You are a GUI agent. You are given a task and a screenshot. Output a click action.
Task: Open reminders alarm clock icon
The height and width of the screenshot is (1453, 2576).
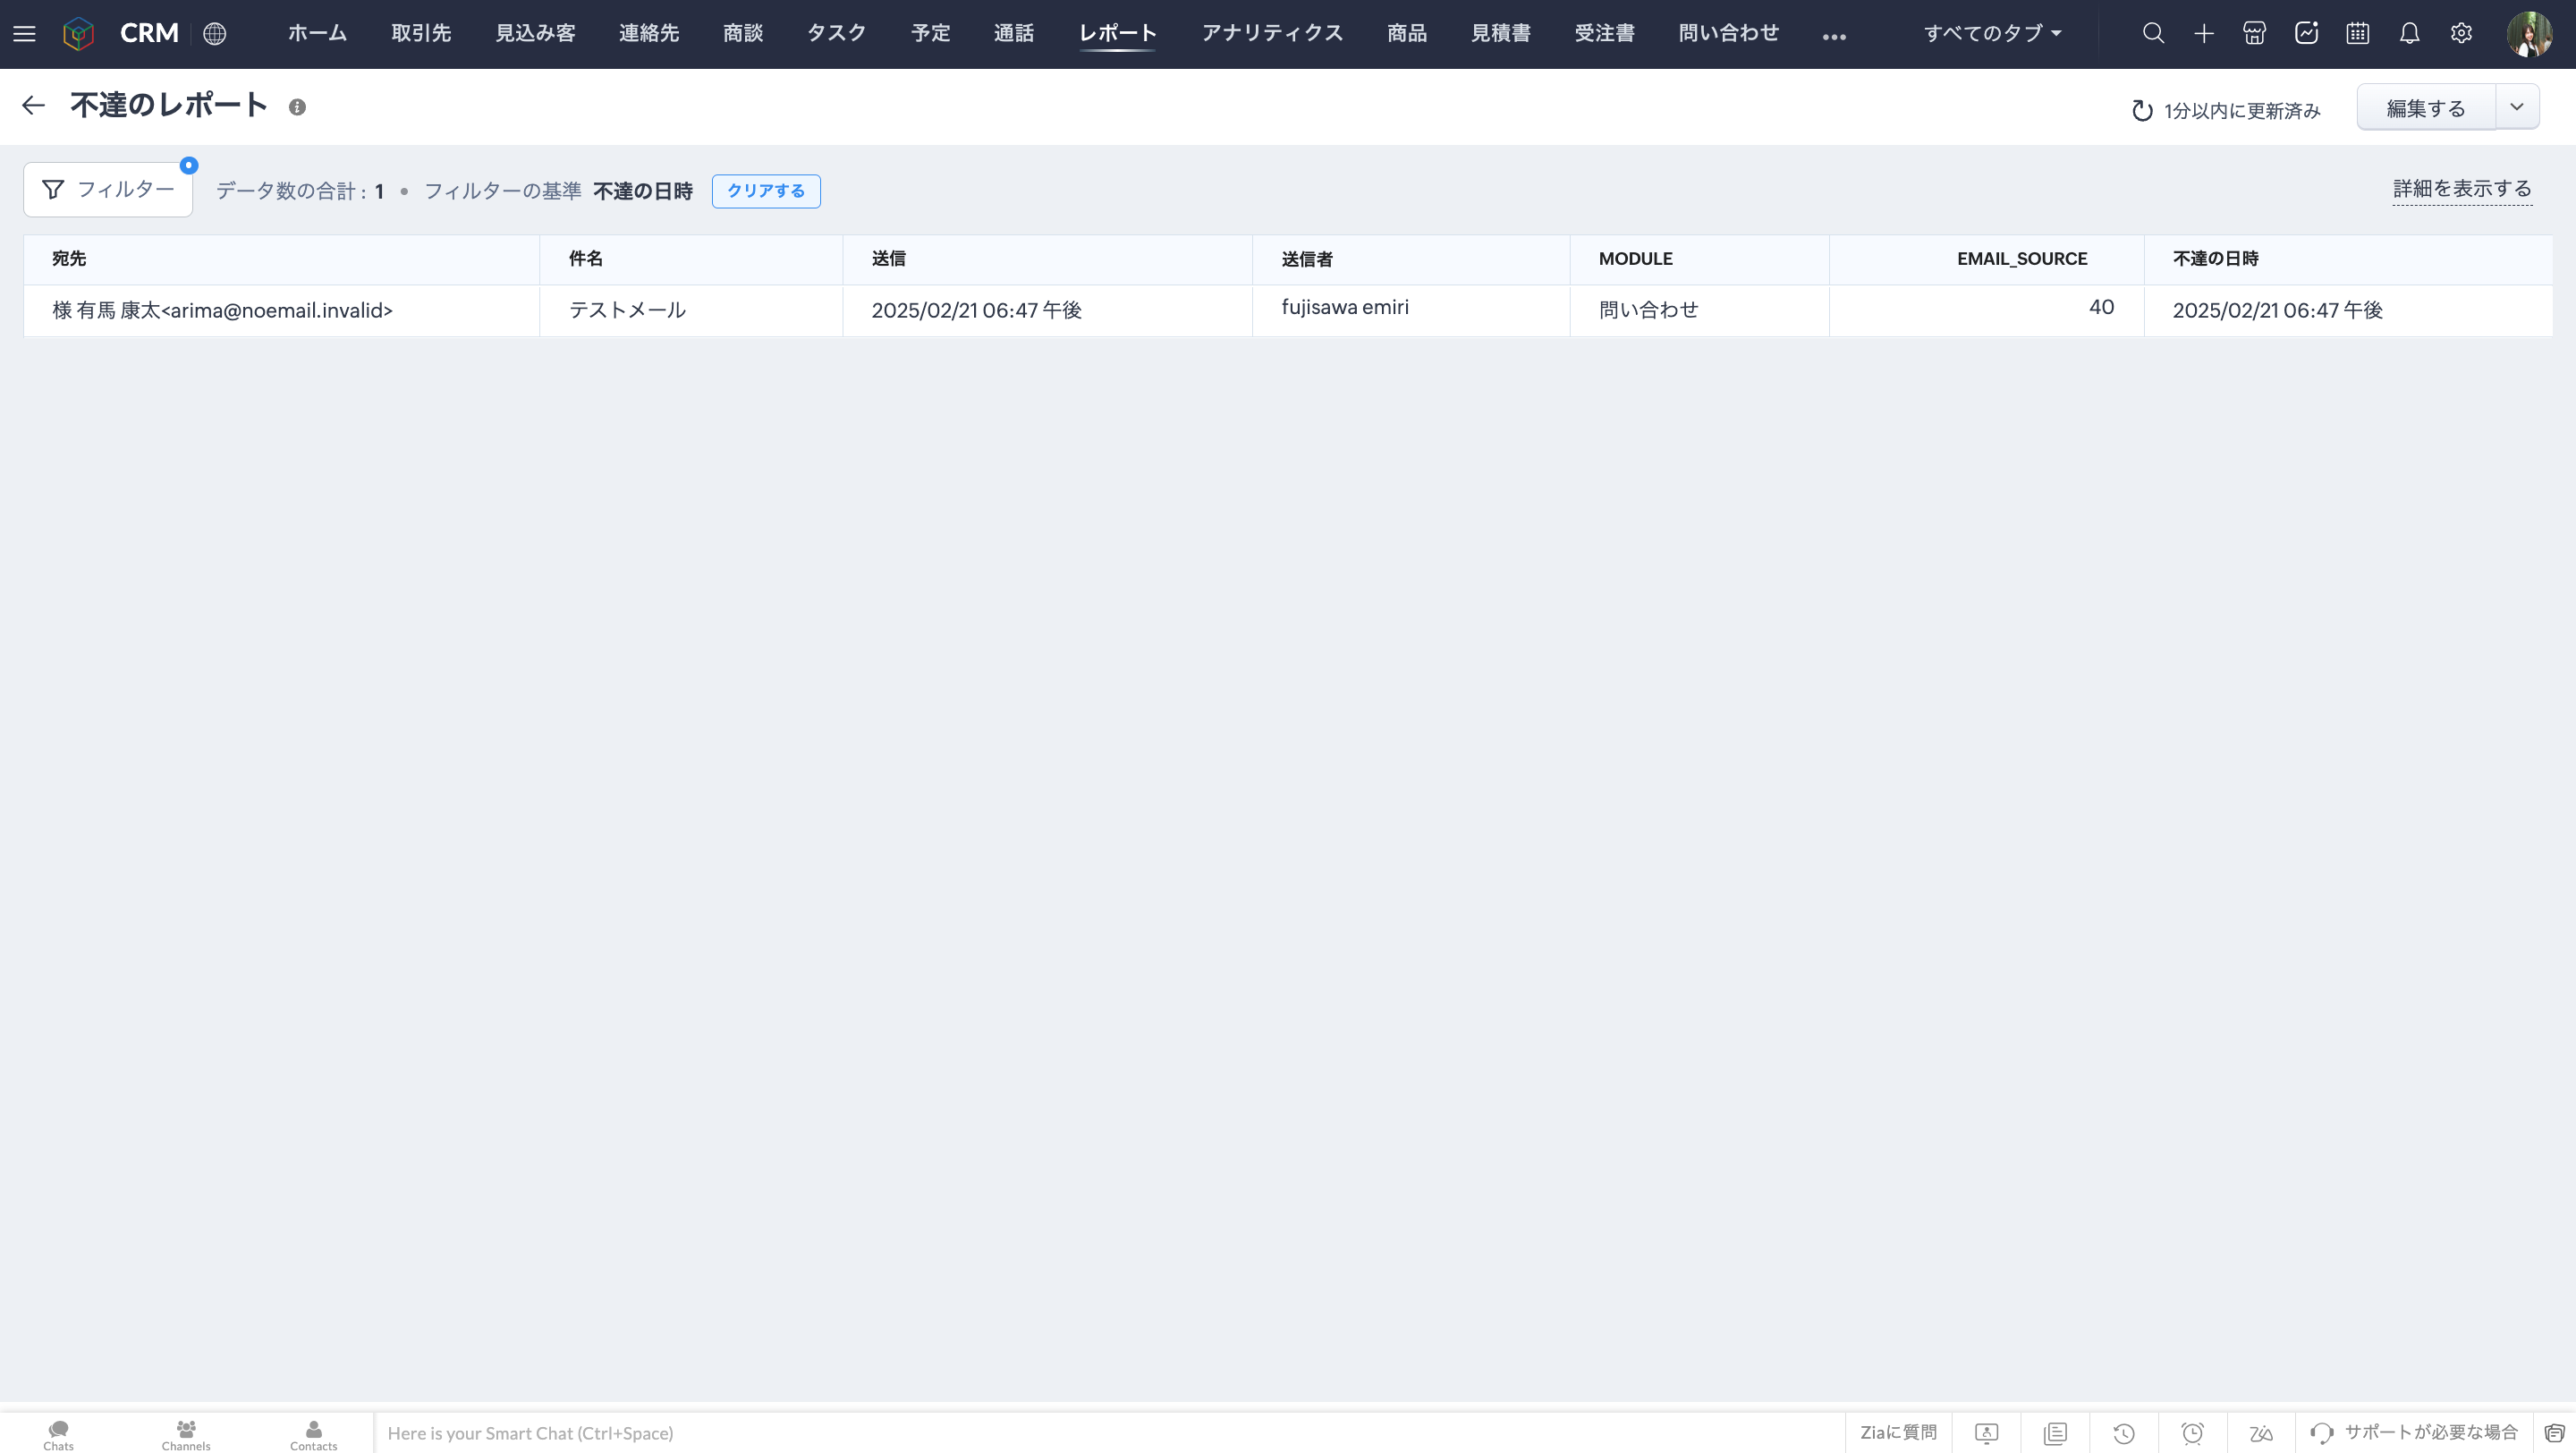2192,1433
